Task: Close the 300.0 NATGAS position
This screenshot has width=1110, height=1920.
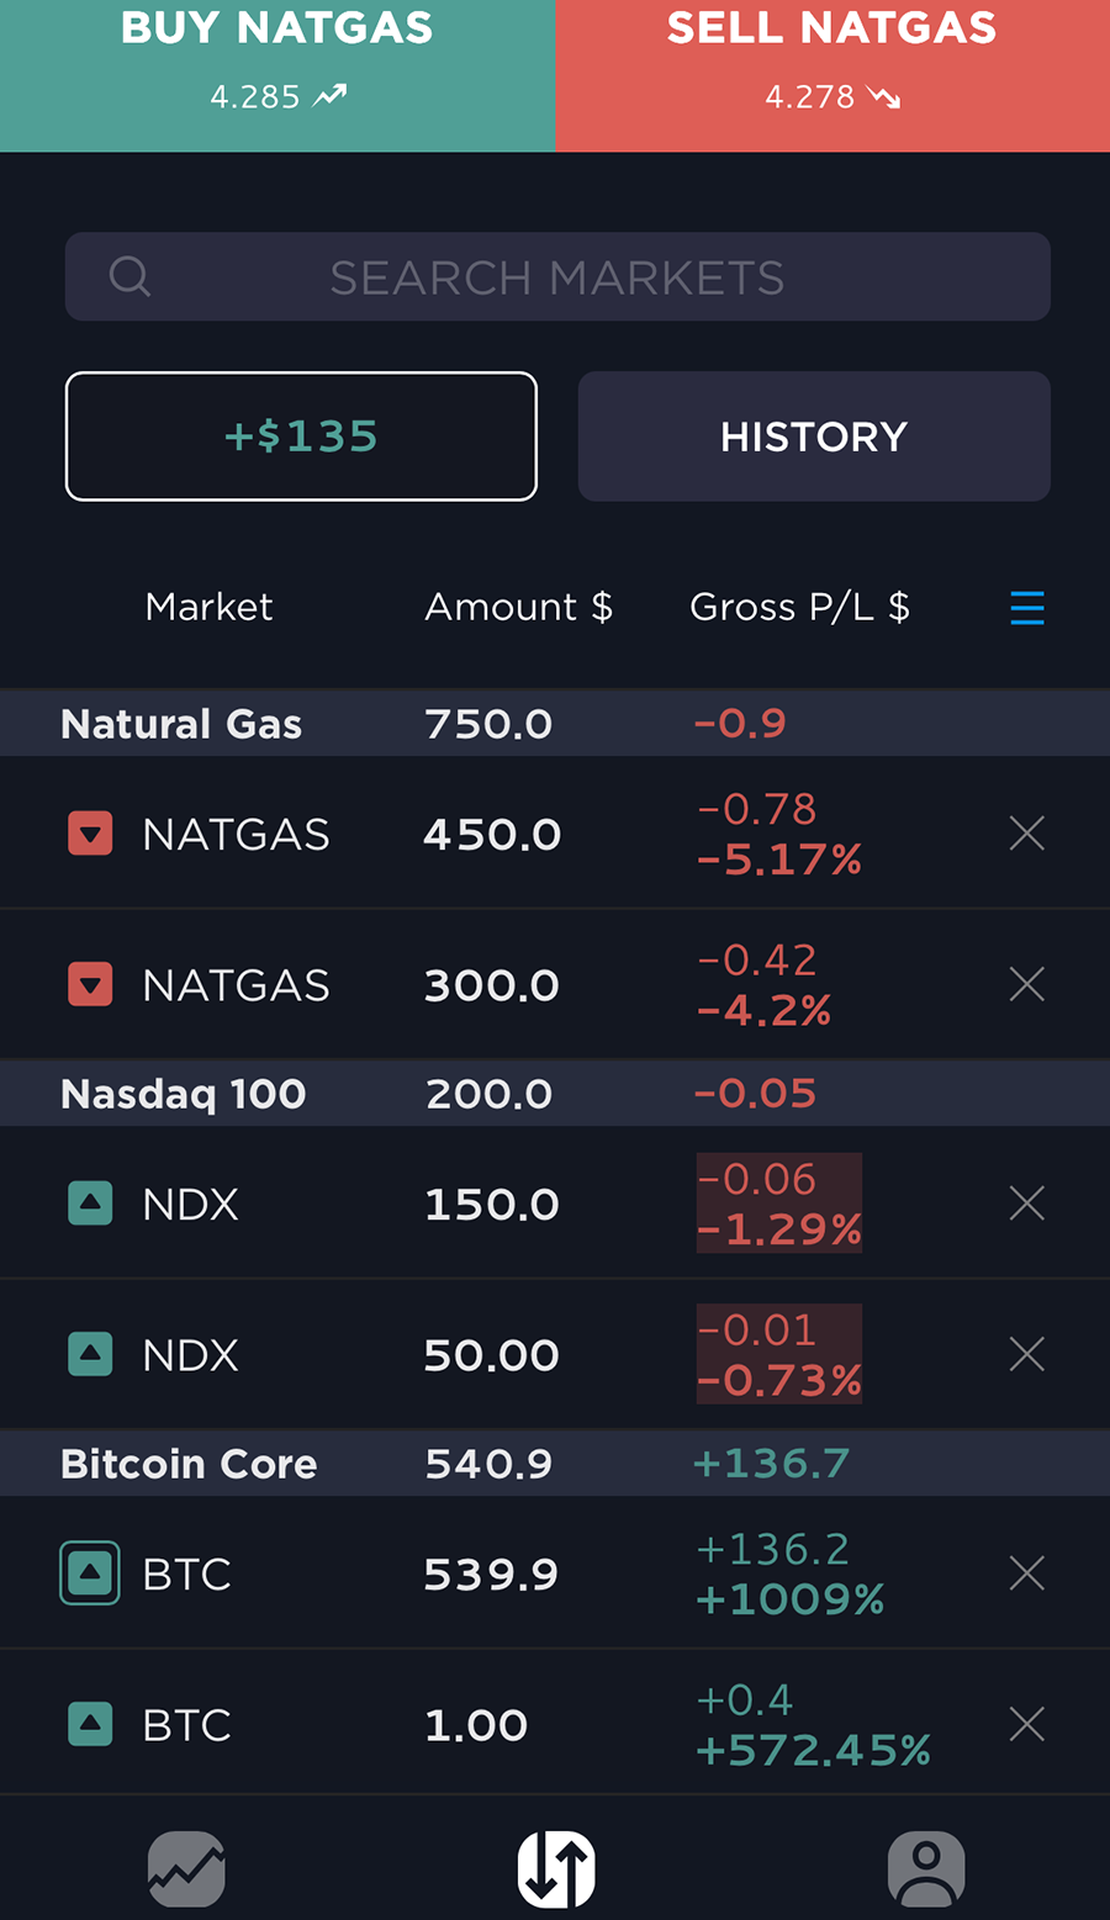Action: pos(1027,984)
